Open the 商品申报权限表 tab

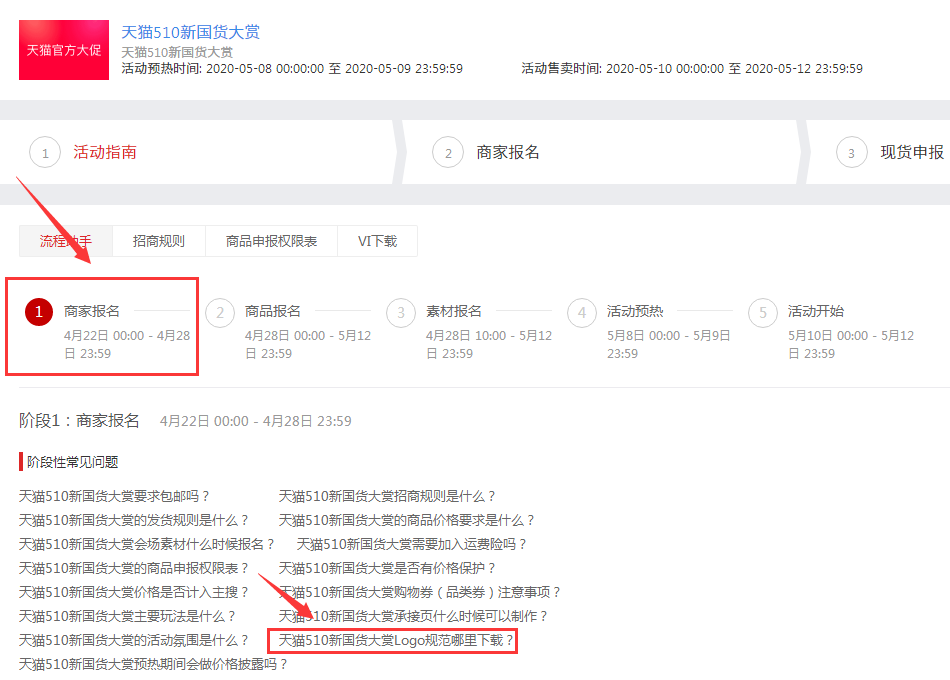point(271,241)
